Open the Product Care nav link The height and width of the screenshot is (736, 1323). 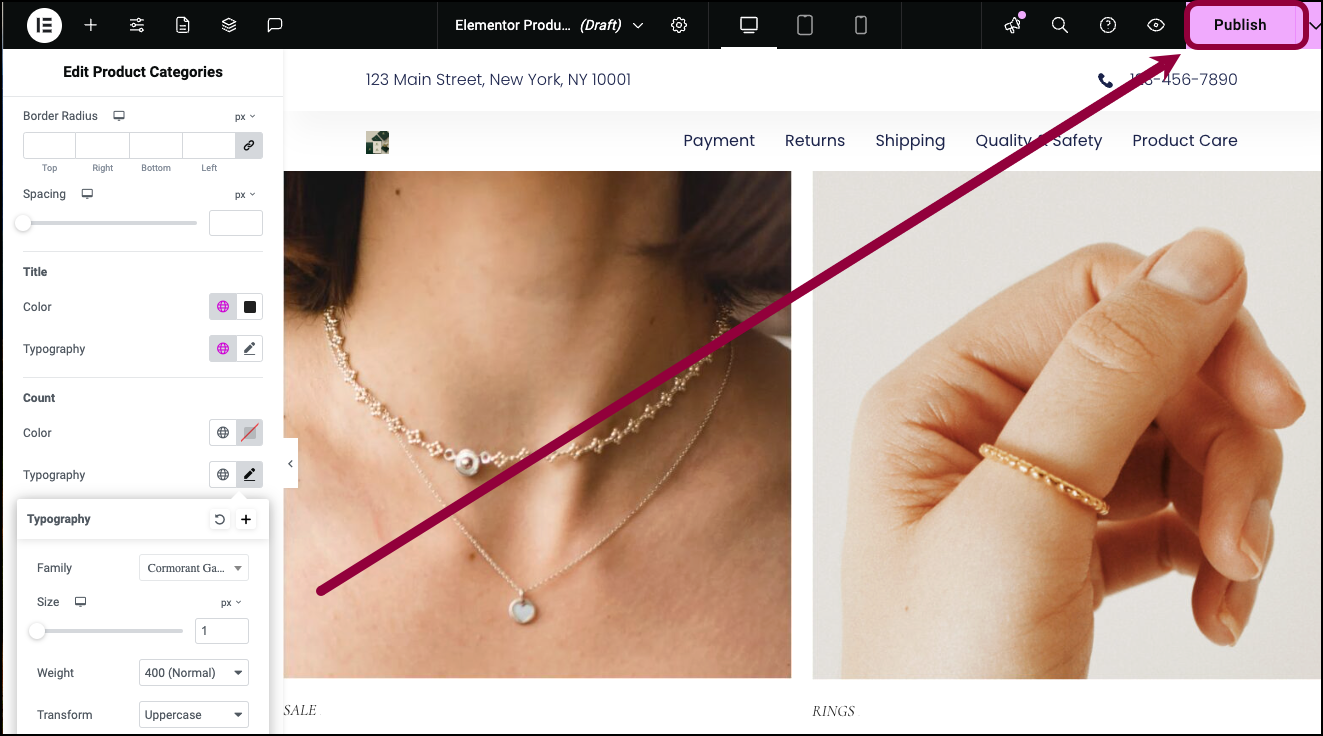[x=1185, y=141]
